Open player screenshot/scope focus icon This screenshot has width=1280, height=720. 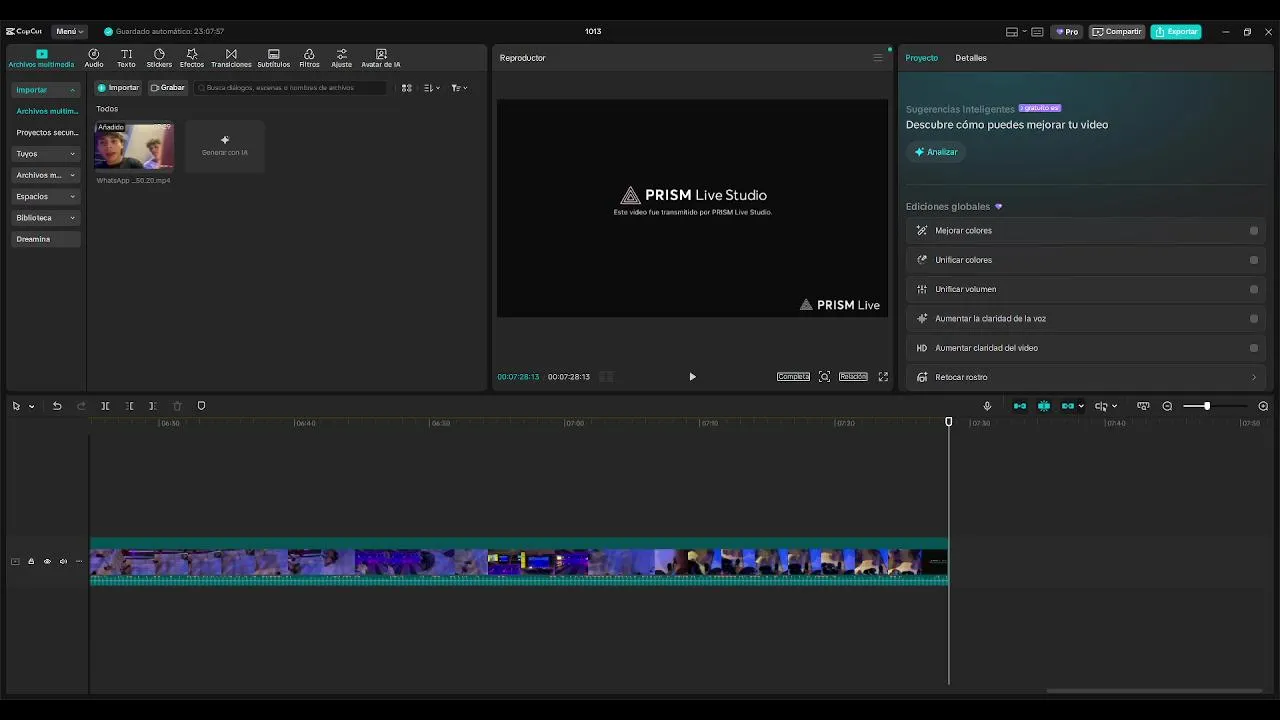824,377
